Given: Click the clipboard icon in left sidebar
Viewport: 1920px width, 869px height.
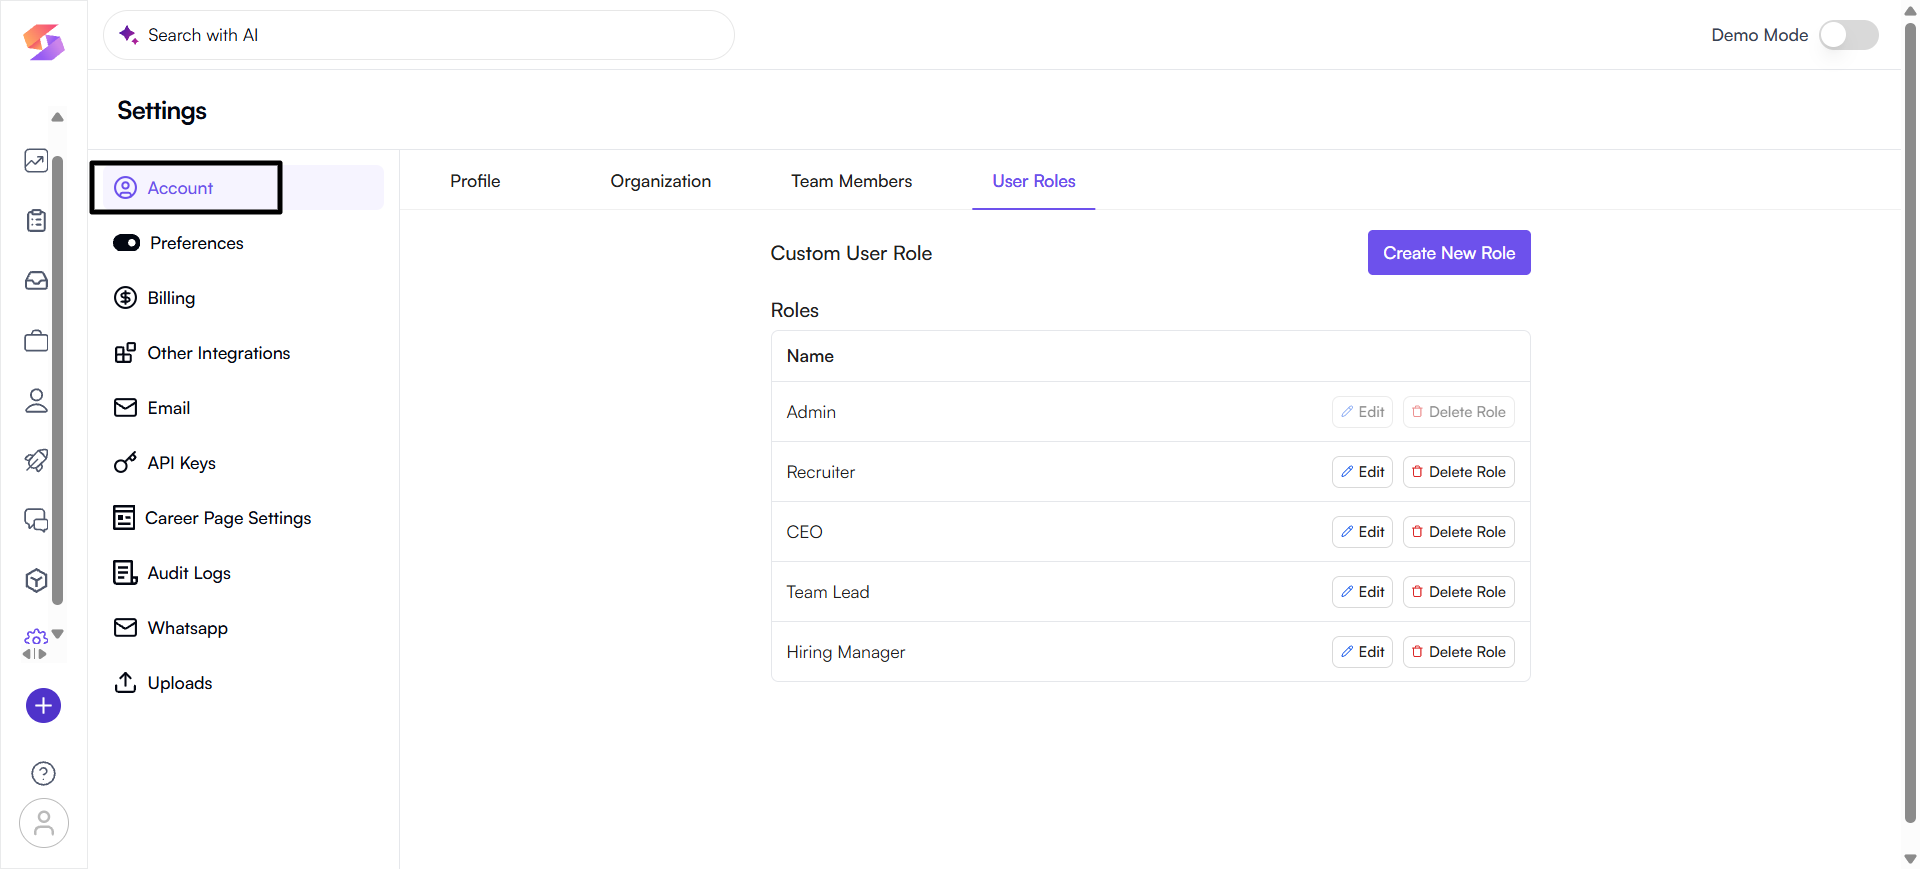Looking at the screenshot, I should [36, 221].
